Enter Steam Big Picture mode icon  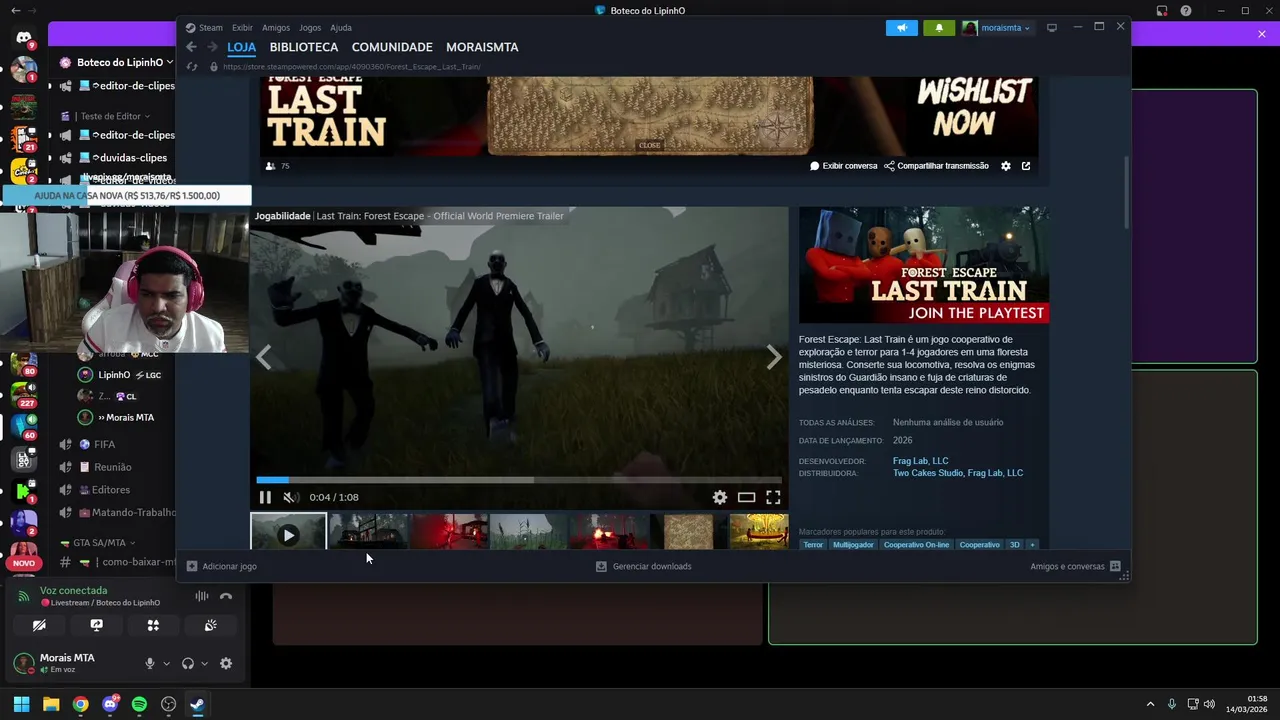coord(1052,28)
